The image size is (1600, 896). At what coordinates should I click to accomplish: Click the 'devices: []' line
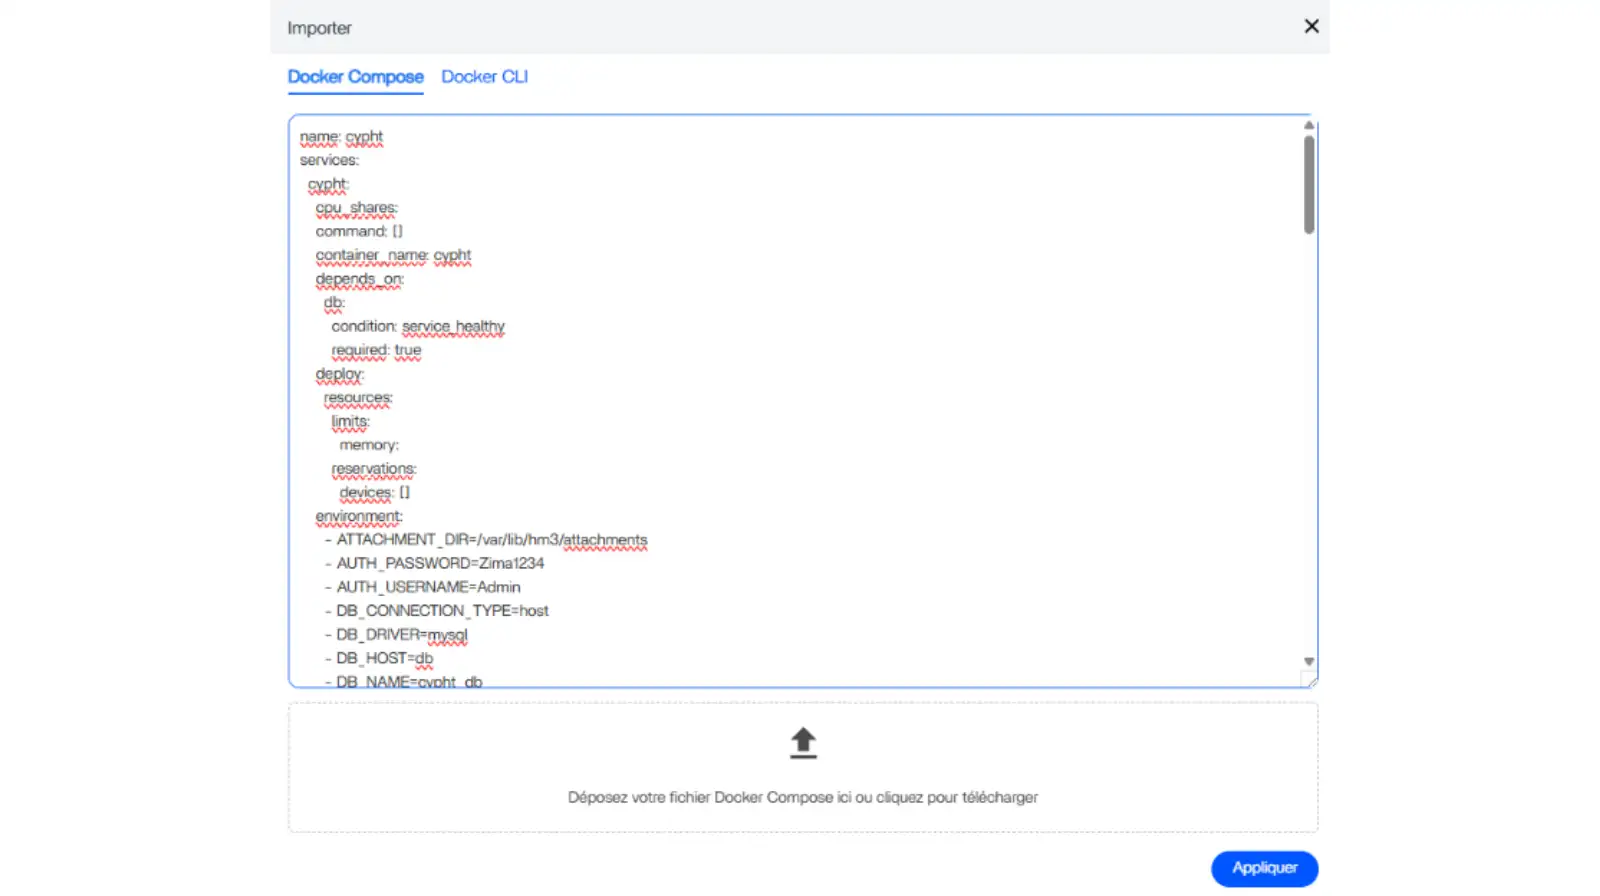(374, 492)
